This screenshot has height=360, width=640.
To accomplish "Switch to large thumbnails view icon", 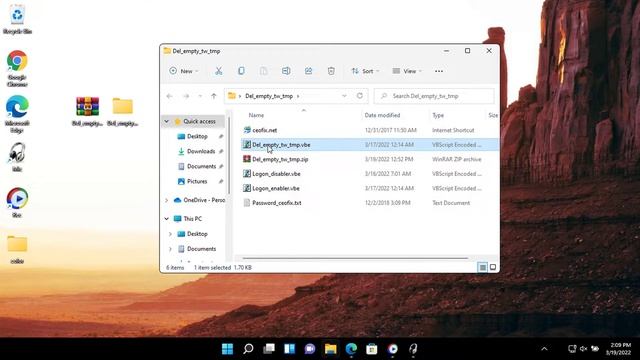I will 493,267.
